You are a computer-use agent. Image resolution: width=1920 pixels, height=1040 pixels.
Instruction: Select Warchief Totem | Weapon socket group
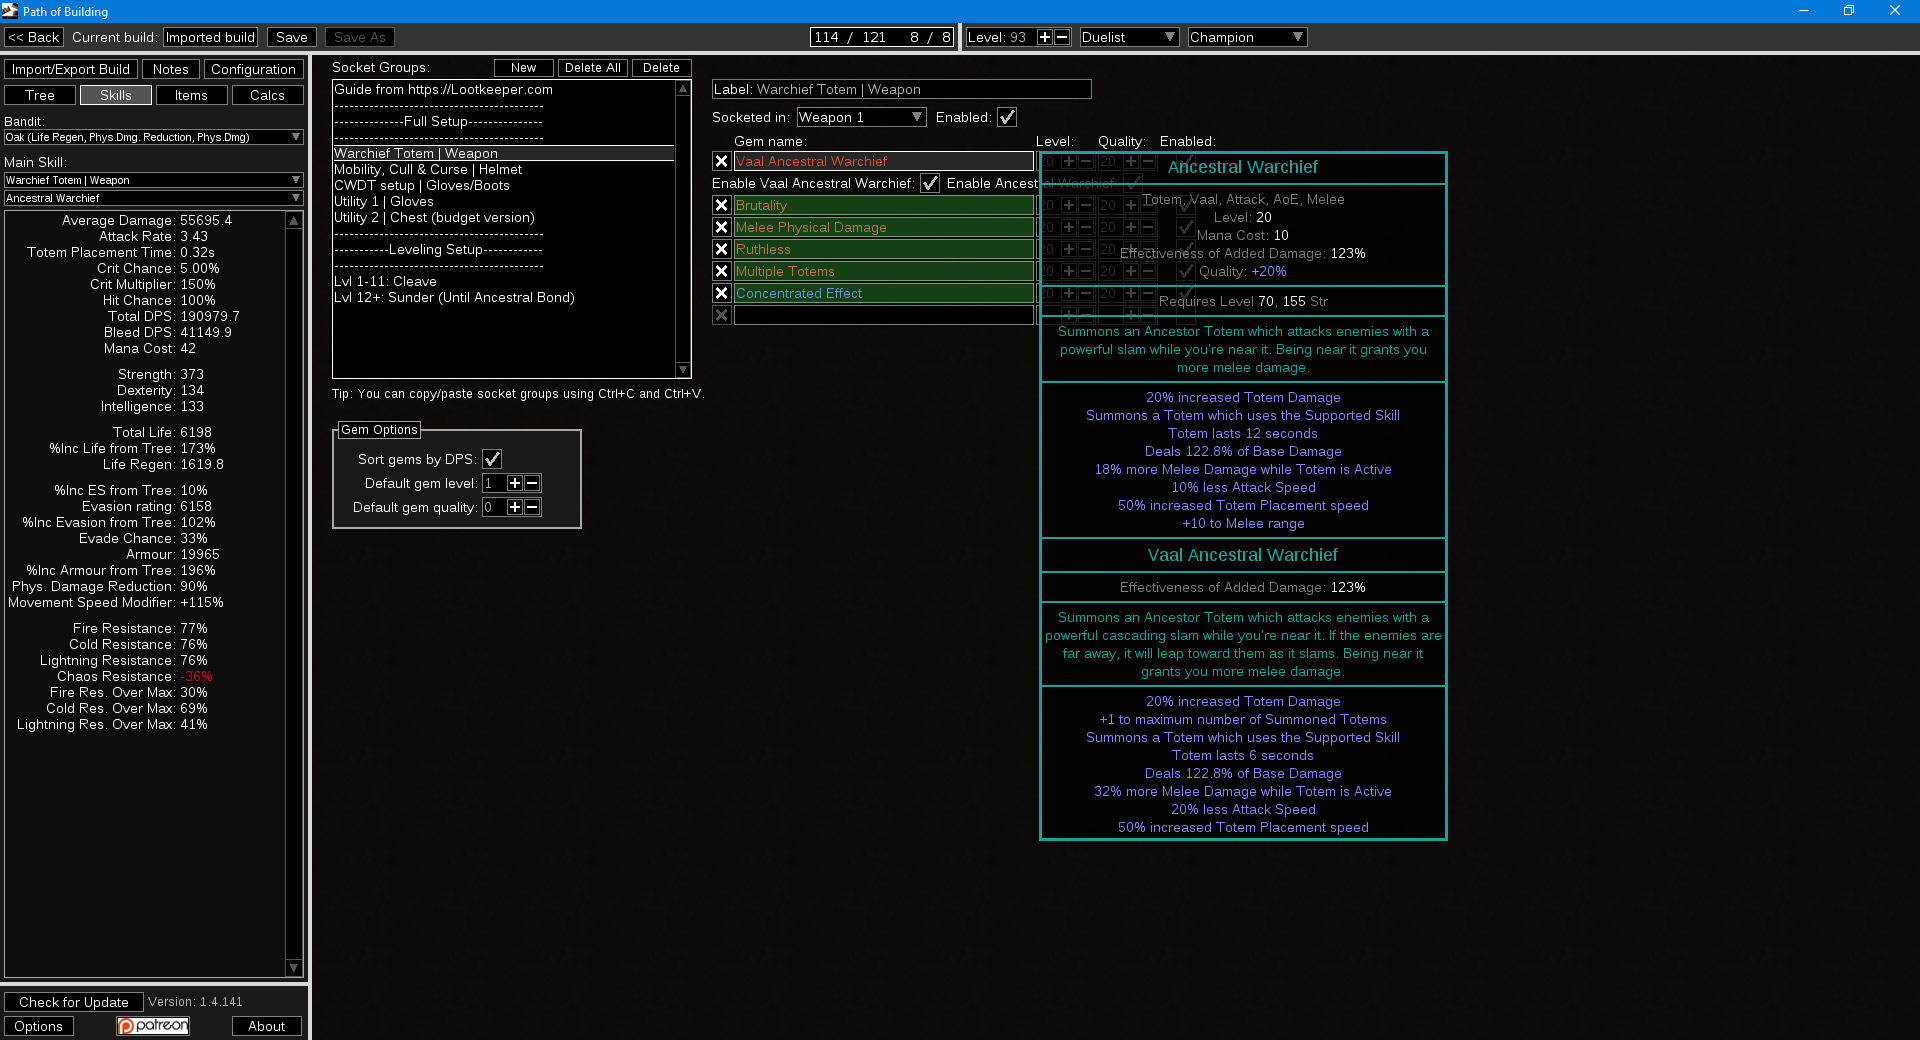coord(504,153)
